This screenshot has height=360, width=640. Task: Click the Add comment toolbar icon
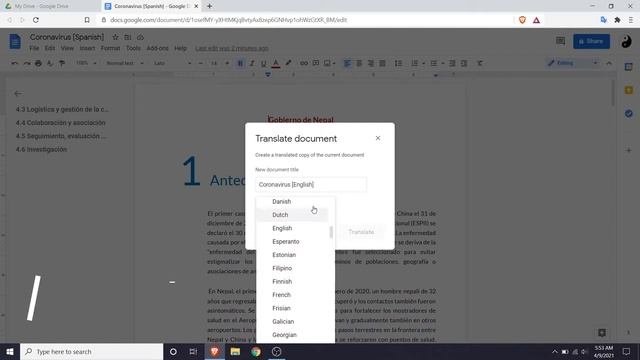pos(316,63)
